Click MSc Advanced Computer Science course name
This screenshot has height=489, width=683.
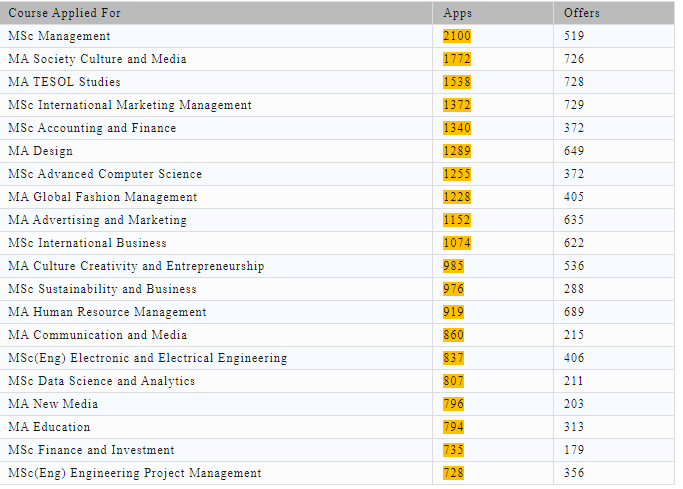[x=105, y=174]
